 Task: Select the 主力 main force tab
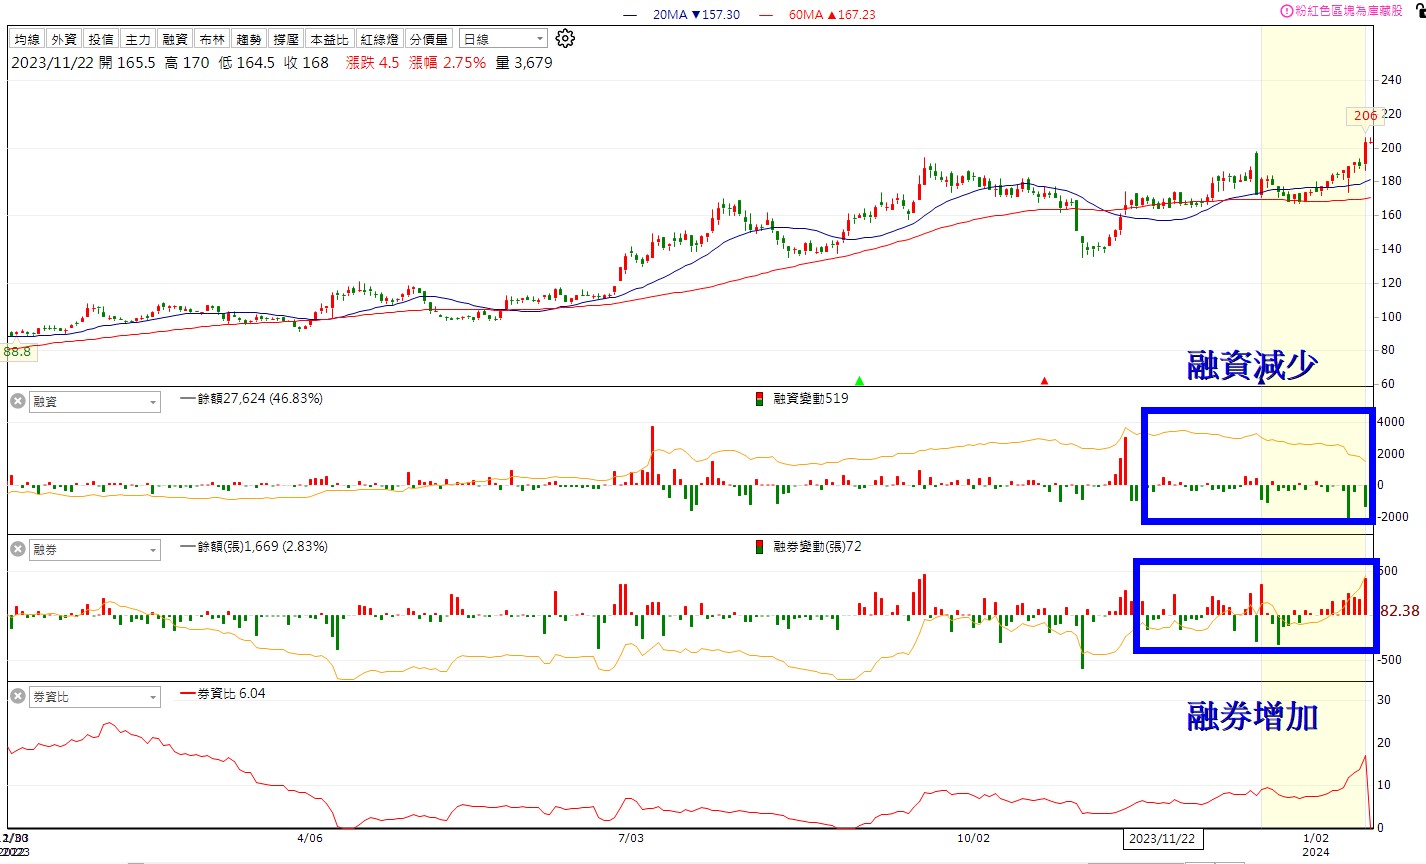138,39
